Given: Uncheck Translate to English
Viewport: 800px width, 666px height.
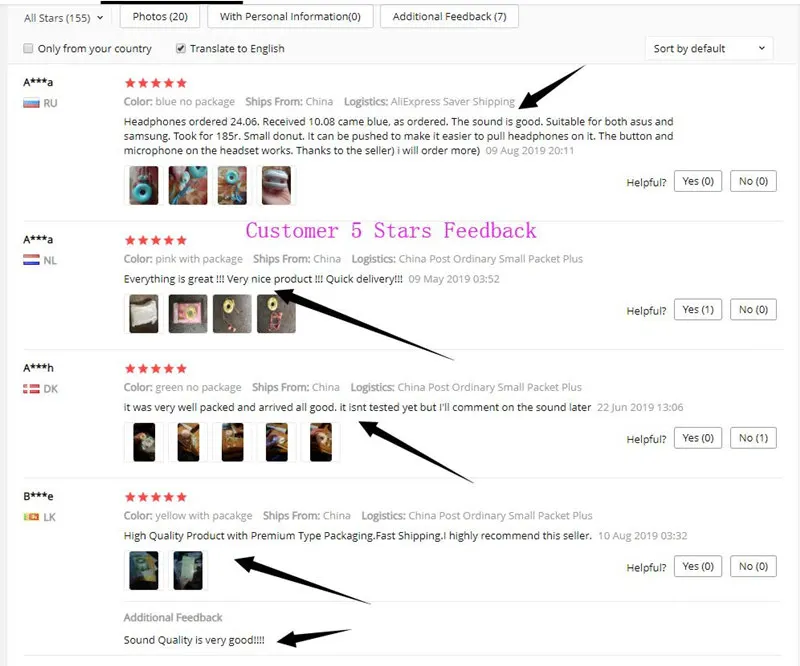Looking at the screenshot, I should coord(181,48).
